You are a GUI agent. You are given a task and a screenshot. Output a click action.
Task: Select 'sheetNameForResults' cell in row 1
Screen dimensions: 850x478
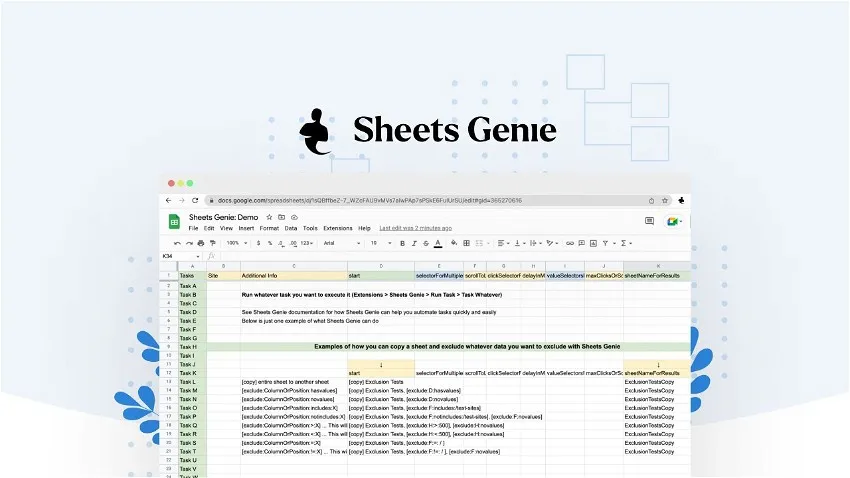point(657,276)
